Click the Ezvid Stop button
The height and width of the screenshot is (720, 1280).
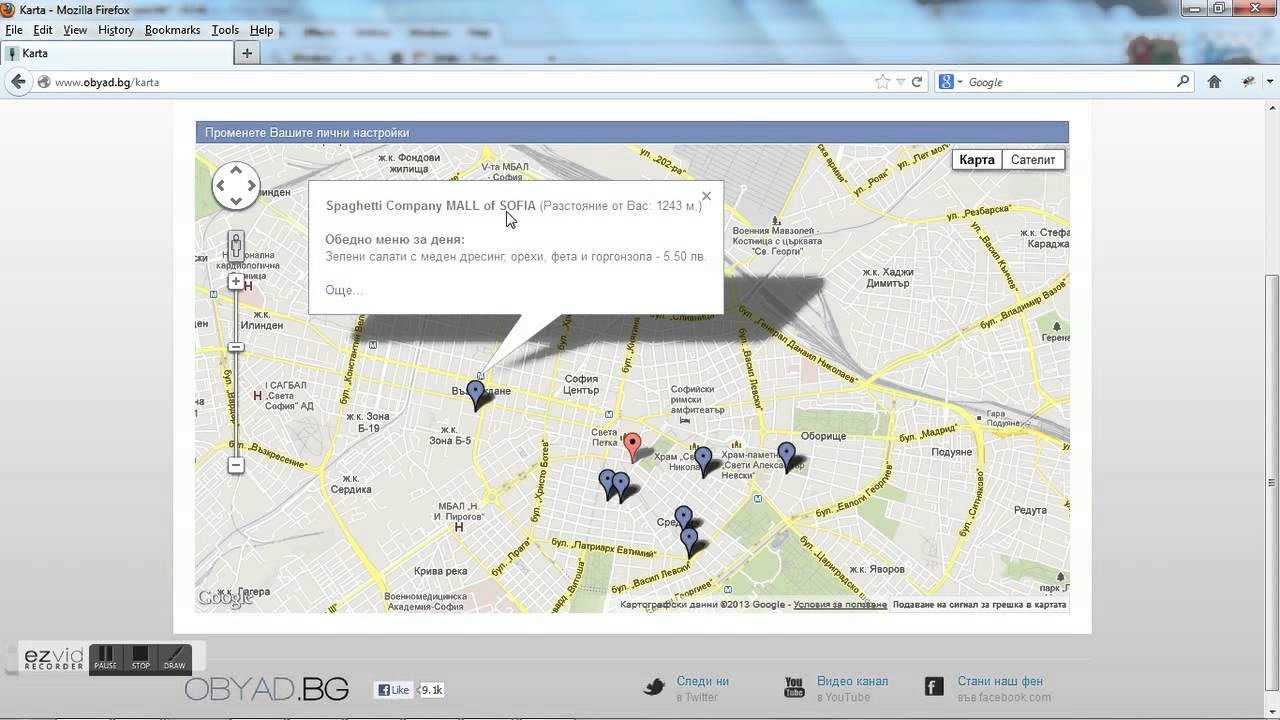pos(140,658)
